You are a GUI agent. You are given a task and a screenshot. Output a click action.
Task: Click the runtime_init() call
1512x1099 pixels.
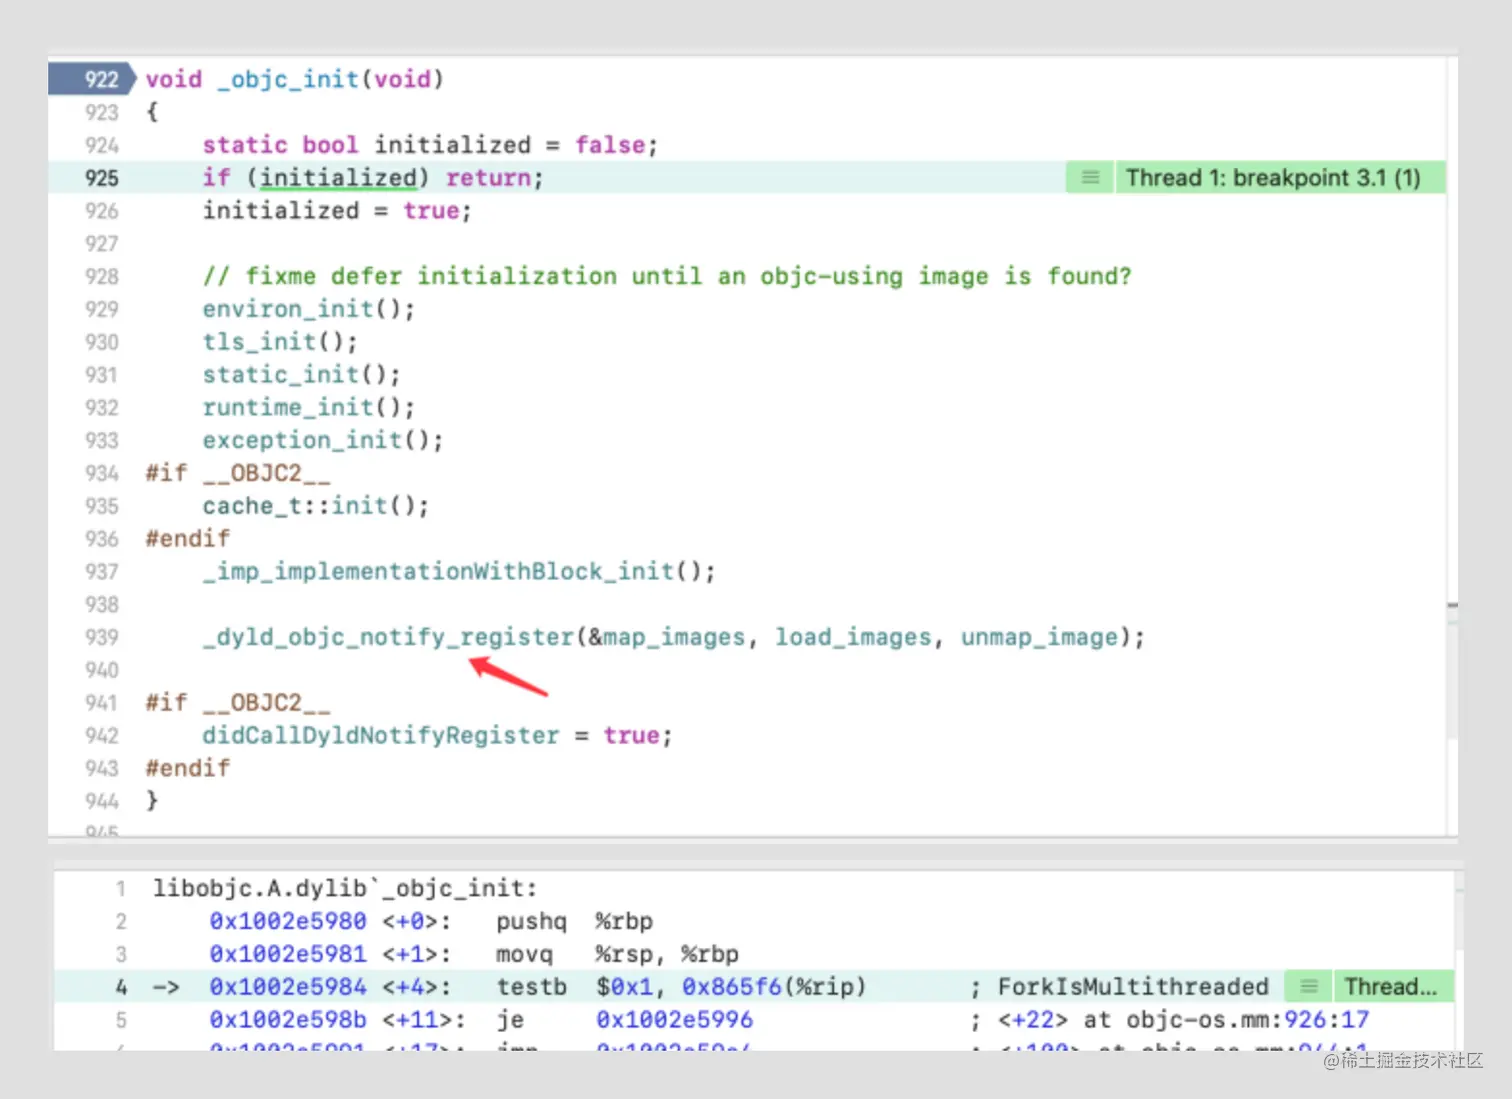tap(308, 408)
